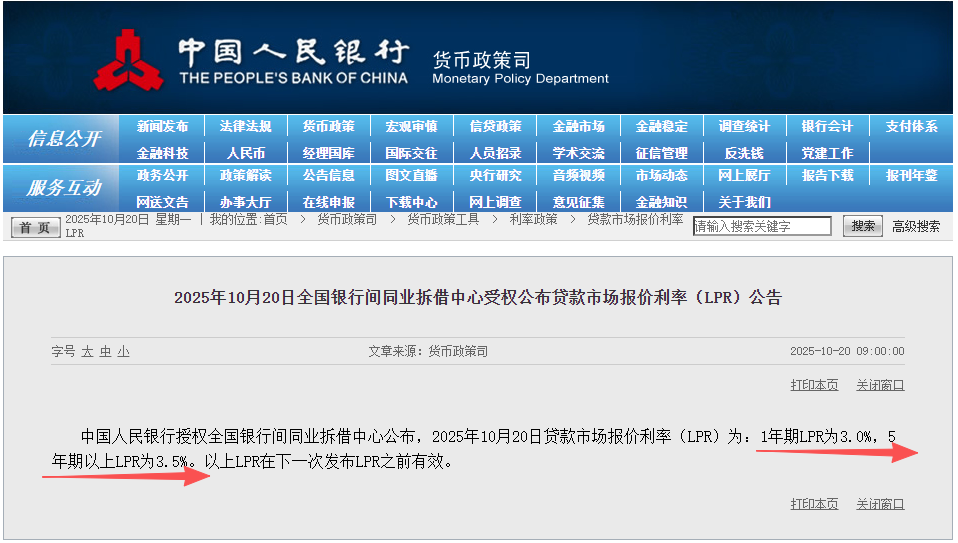Set font size to 大 (large)
Screen dimensions: 958x543
click(87, 352)
